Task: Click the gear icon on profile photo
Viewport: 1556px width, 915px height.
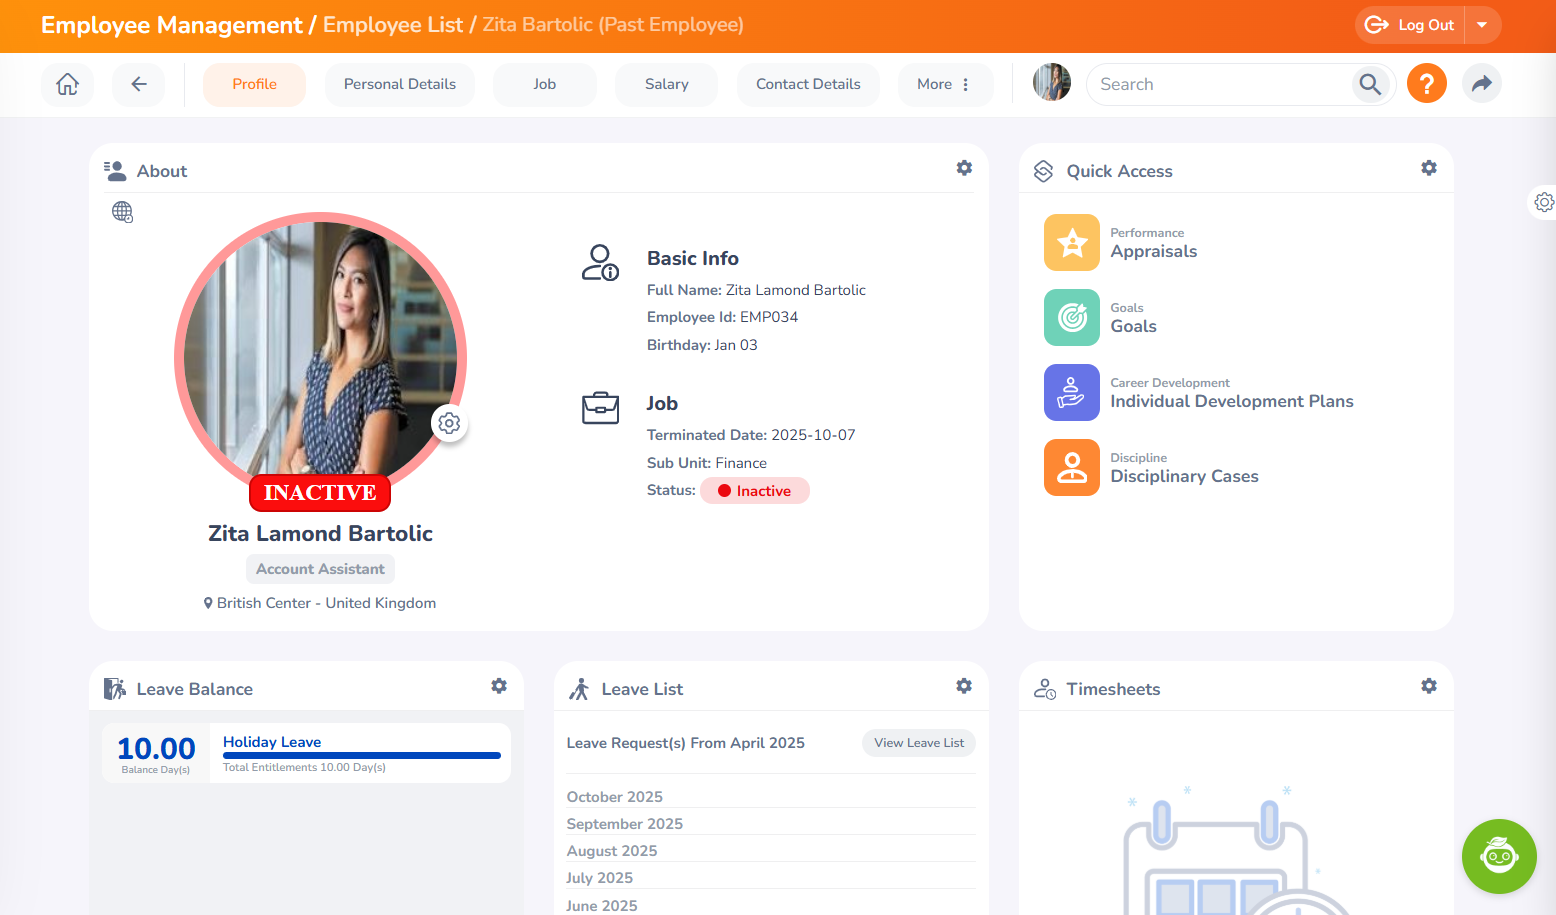Action: tap(449, 423)
